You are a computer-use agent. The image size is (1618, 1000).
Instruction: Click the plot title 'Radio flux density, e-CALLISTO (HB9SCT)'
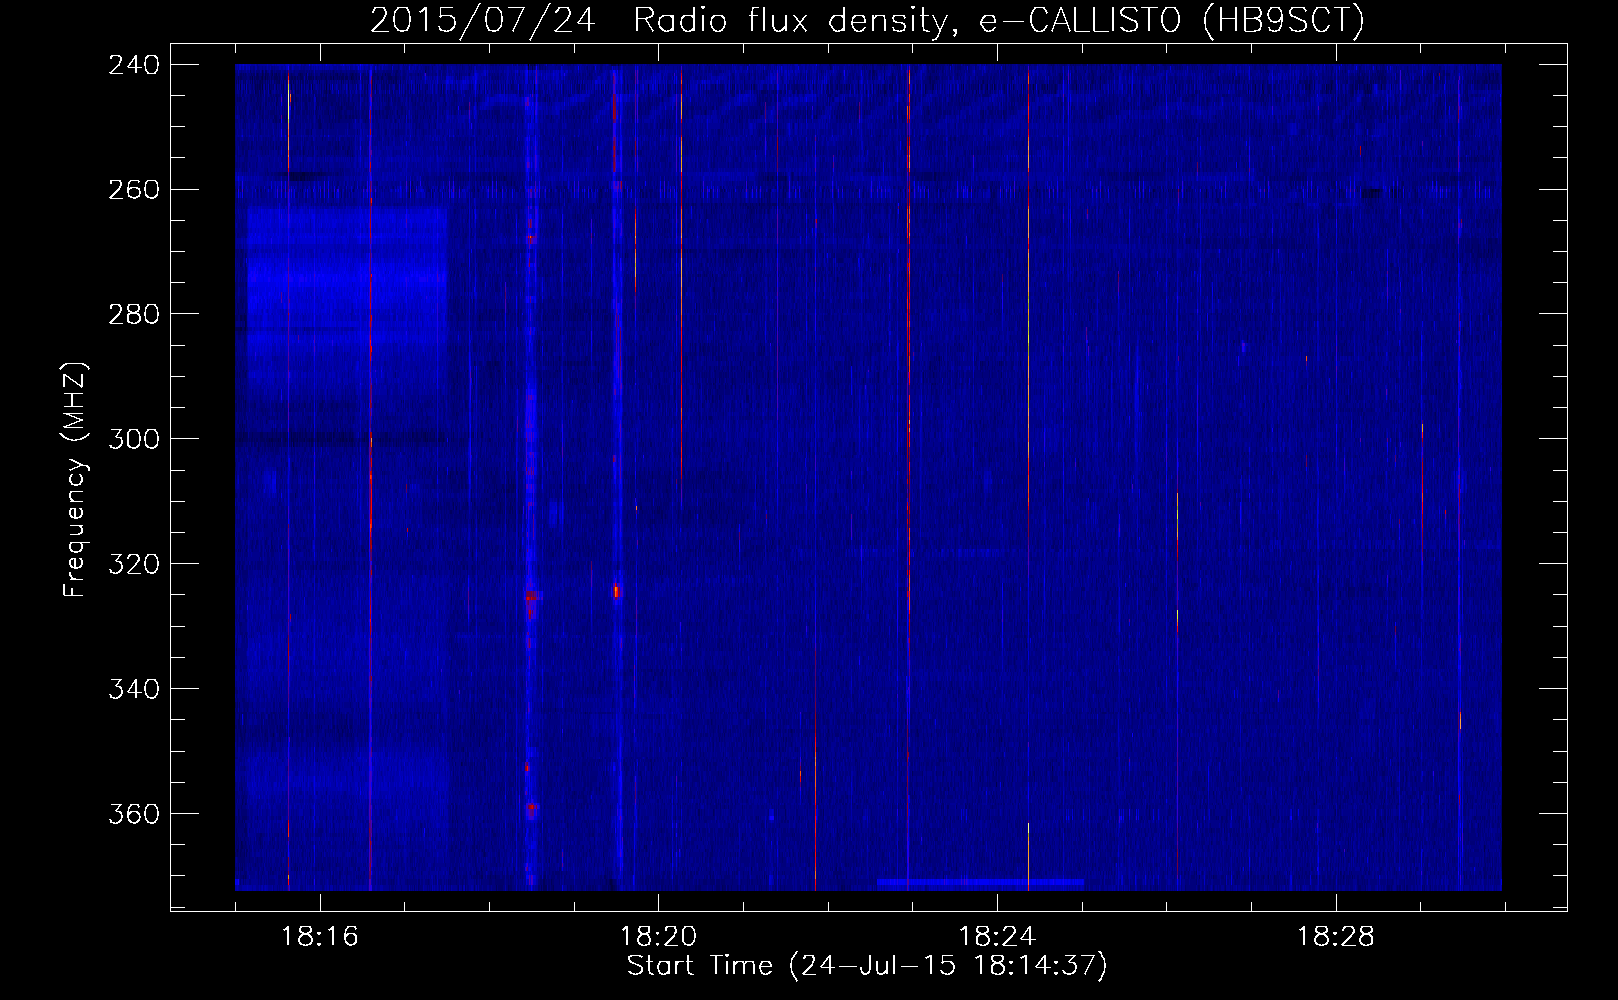pos(999,20)
